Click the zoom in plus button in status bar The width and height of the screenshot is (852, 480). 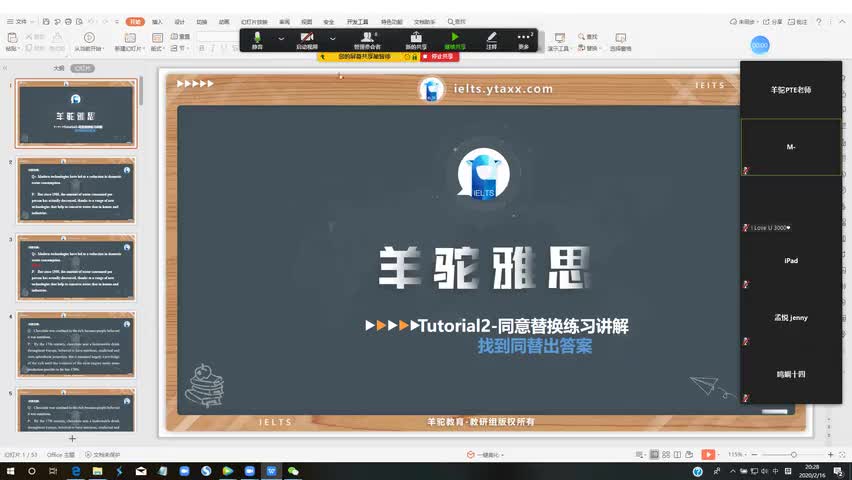pyautogui.click(x=830, y=454)
